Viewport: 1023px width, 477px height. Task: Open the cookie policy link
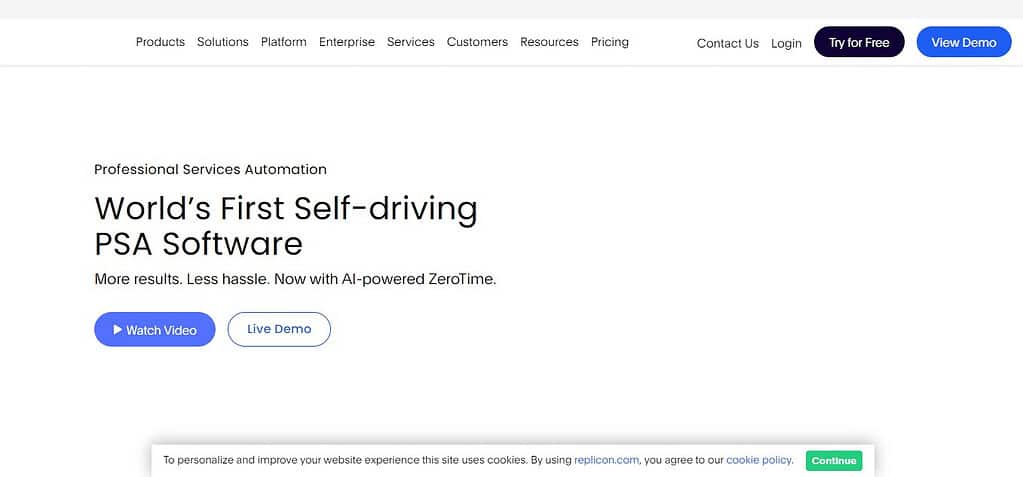pyautogui.click(x=759, y=460)
